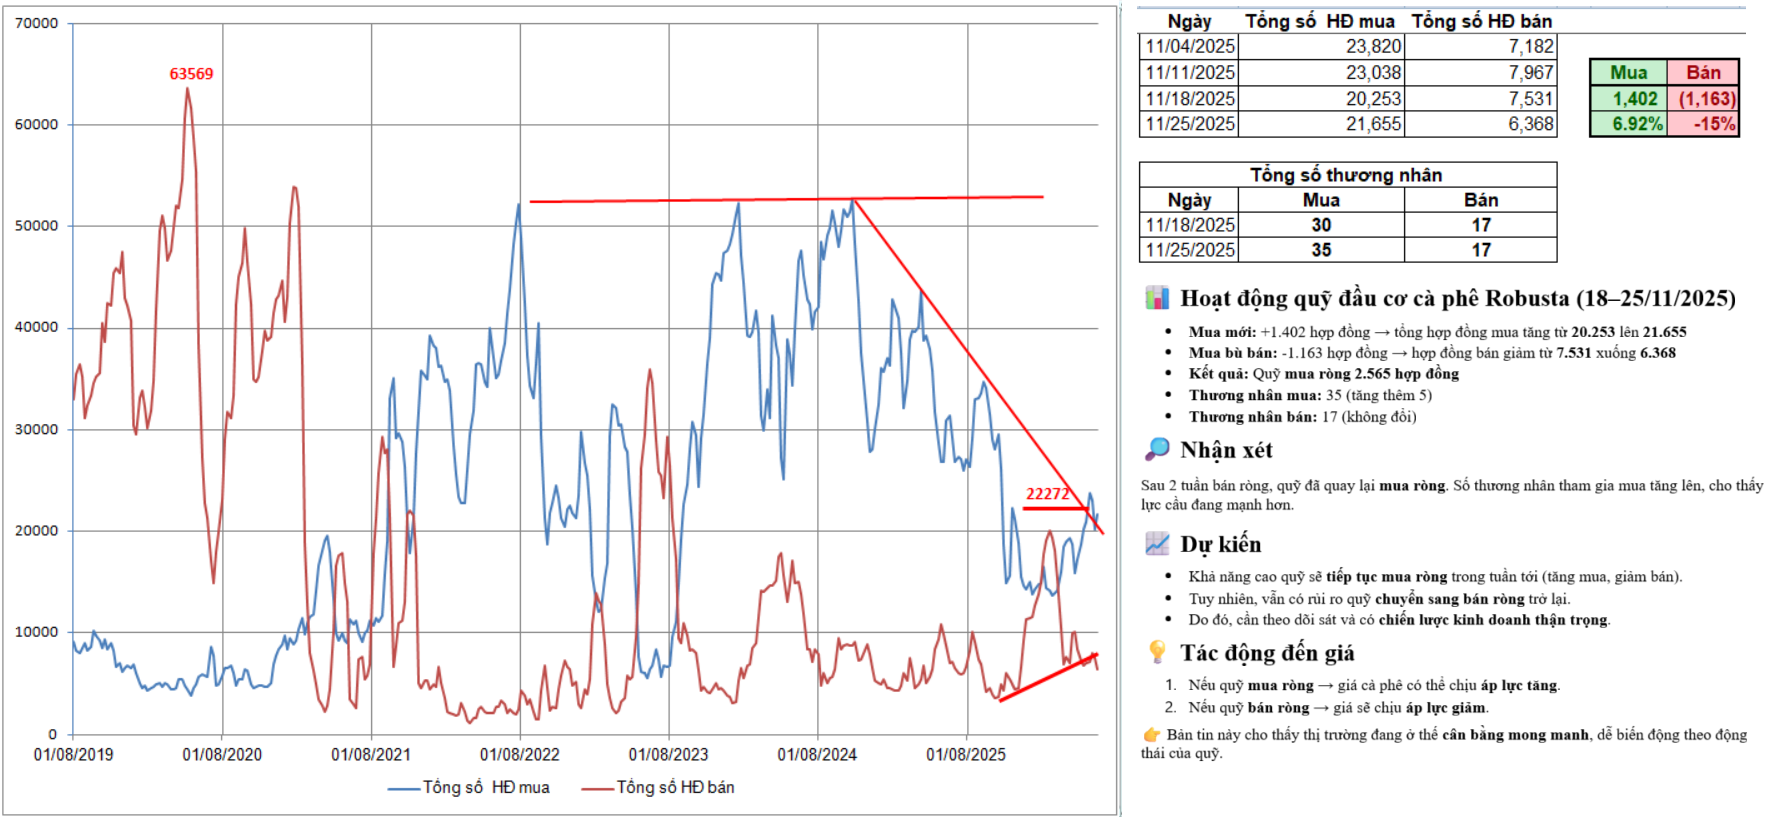Click the pink -15% cell
The height and width of the screenshot is (819, 1777).
1703,124
